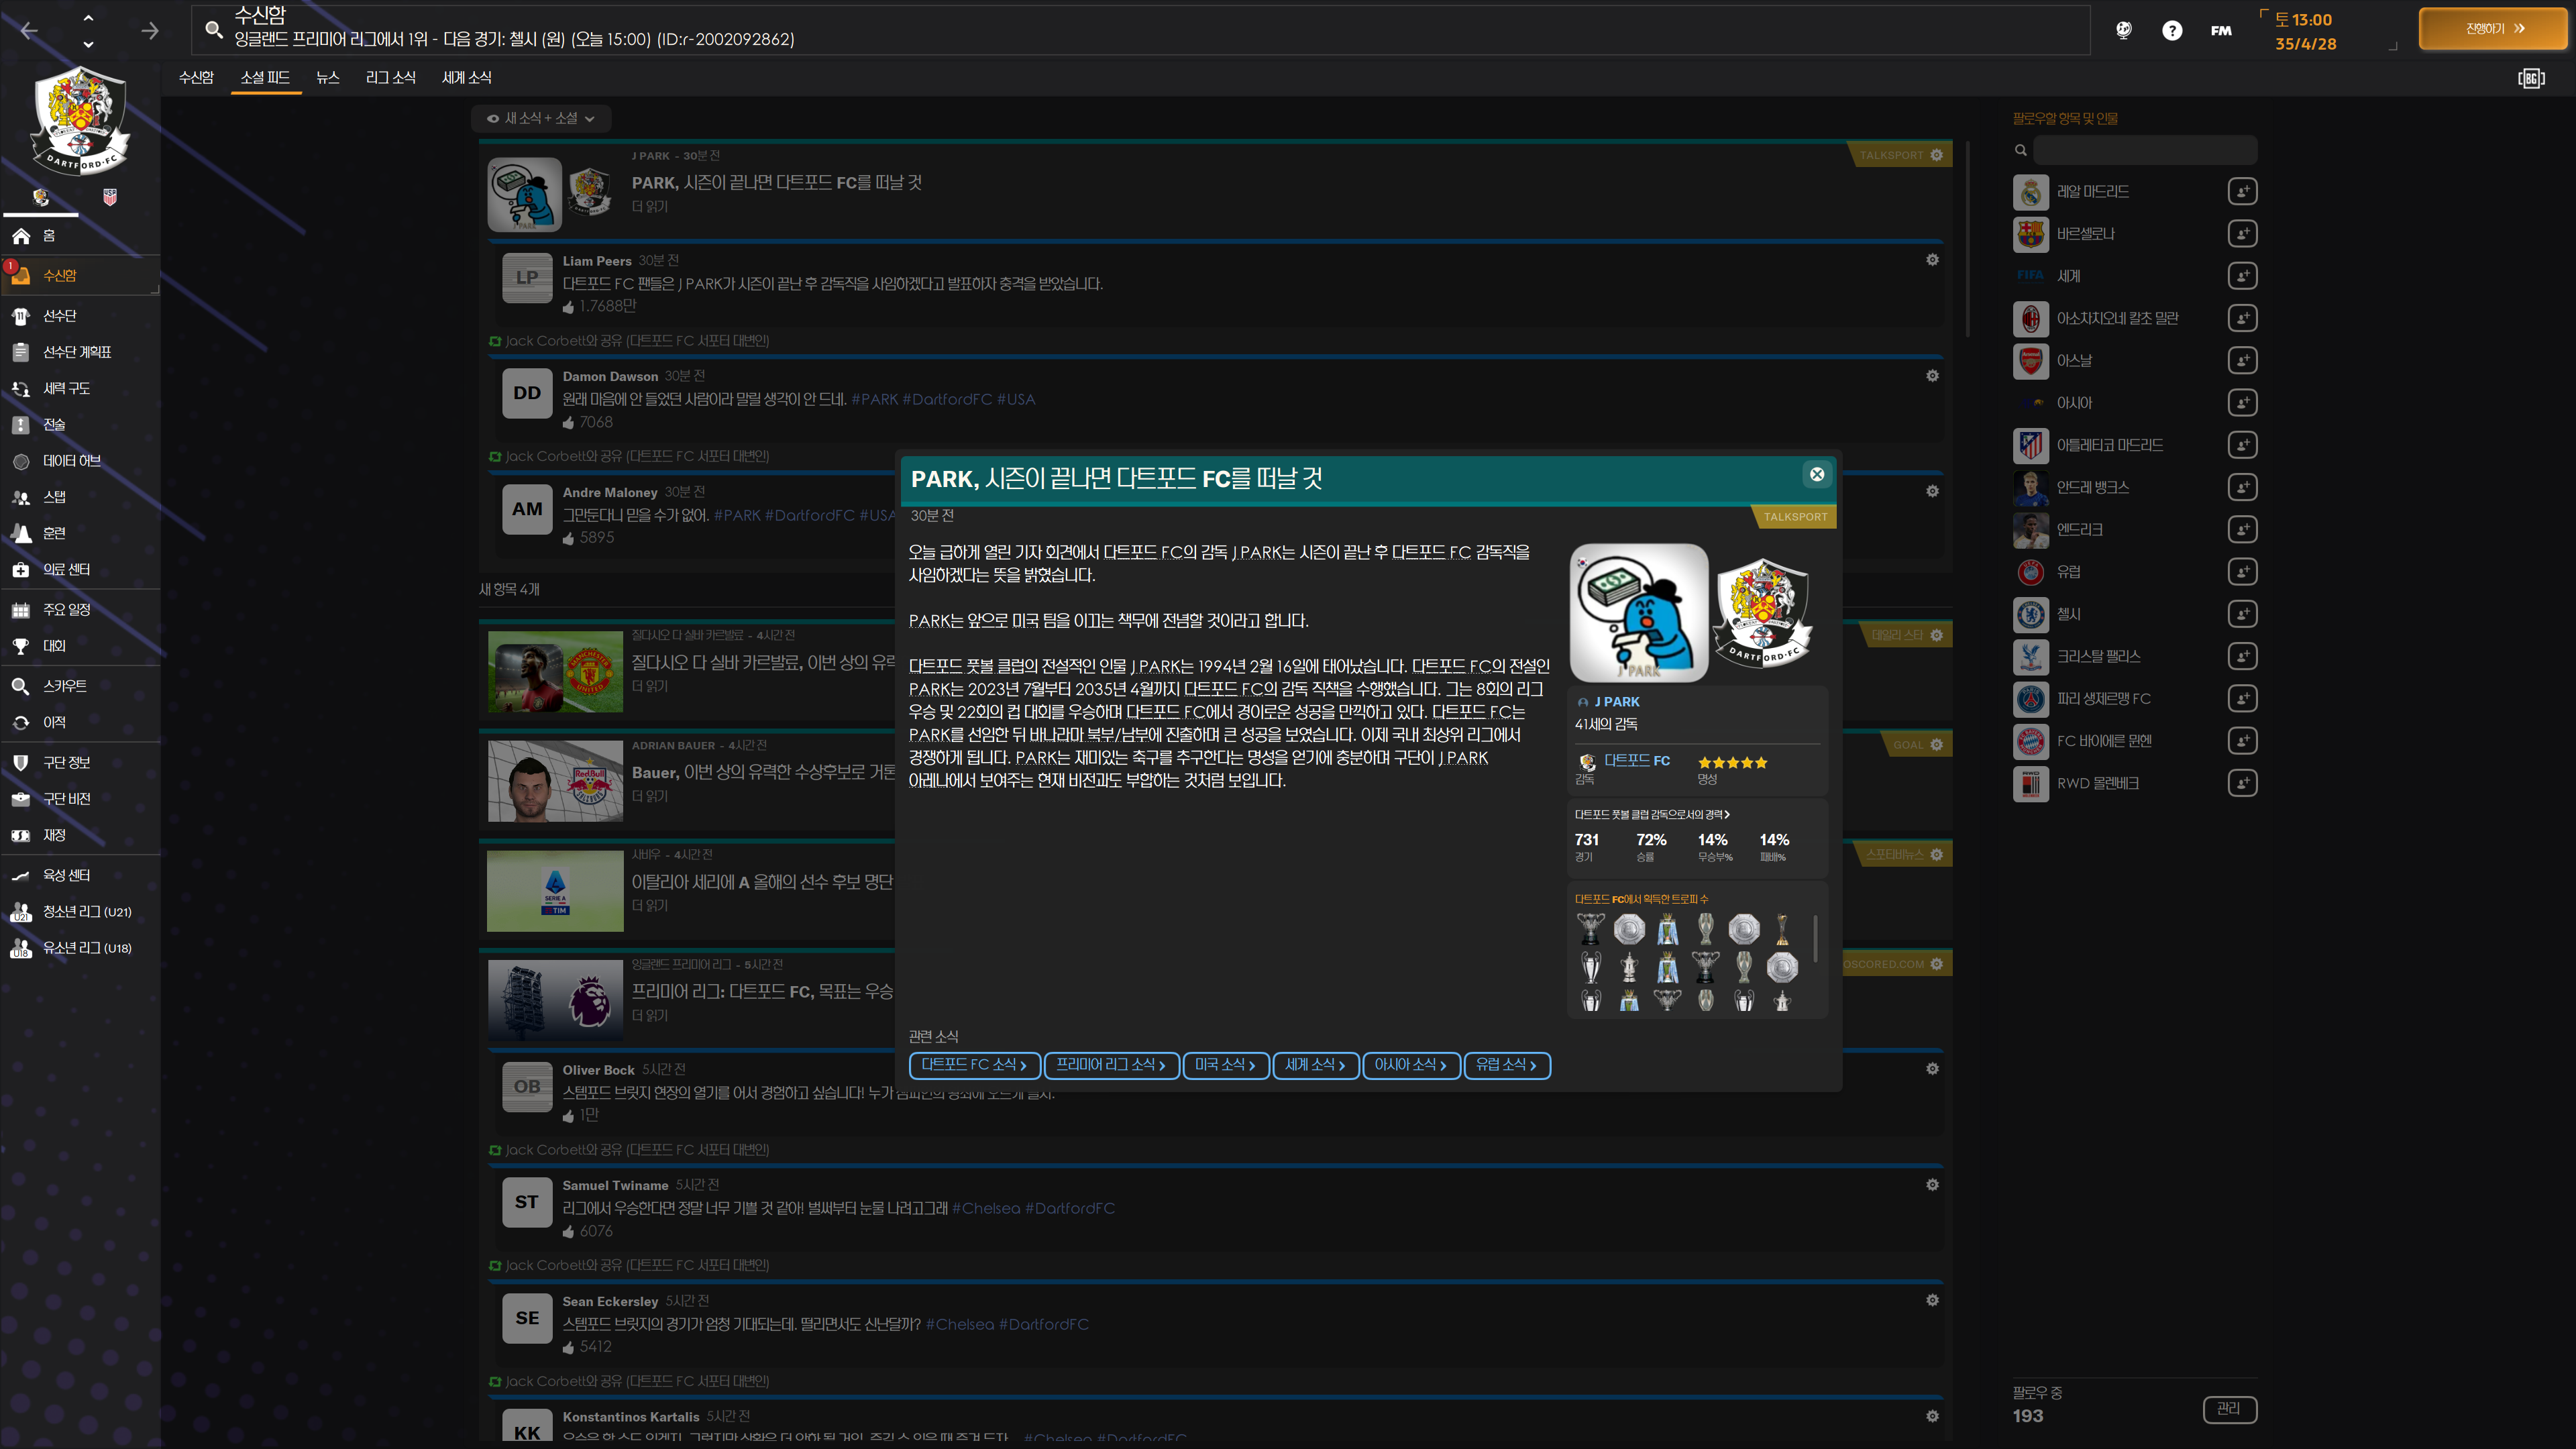Viewport: 2576px width, 1449px height.
Task: Click the #PARK hashtag in Dawson's post
Action: [x=874, y=399]
